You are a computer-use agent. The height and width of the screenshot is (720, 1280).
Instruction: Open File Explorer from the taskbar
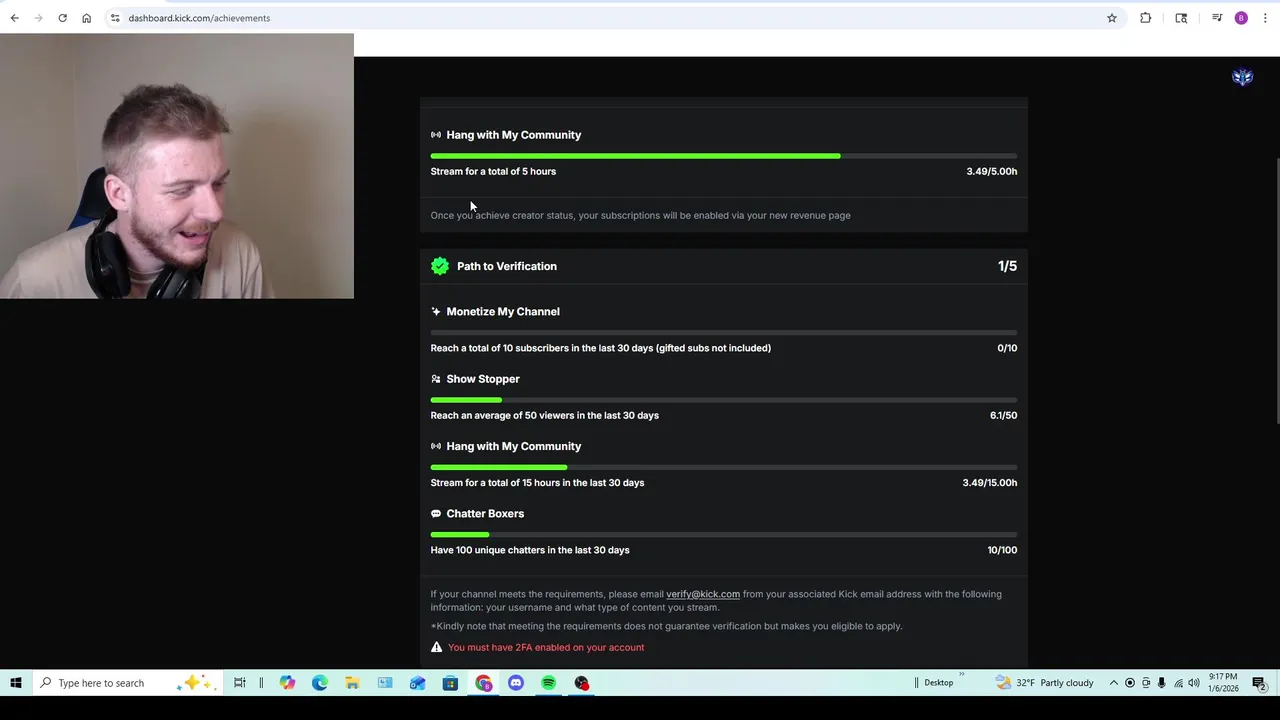(x=352, y=683)
